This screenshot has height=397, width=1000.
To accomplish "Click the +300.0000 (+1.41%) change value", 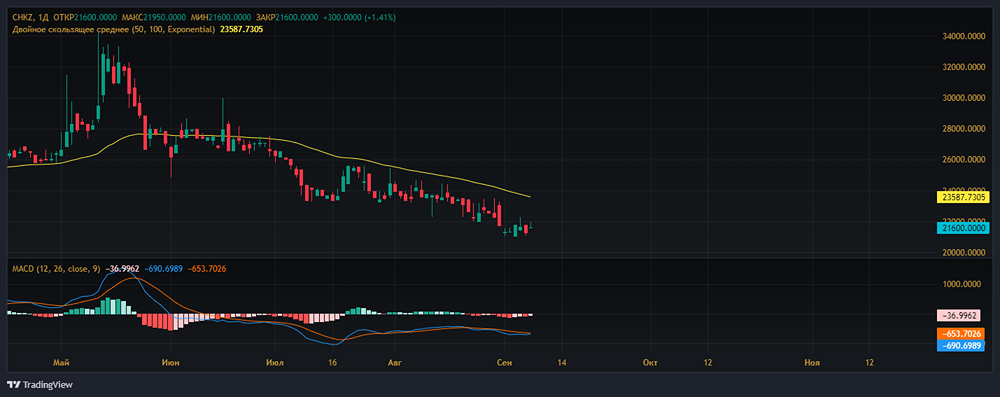I will (x=359, y=17).
